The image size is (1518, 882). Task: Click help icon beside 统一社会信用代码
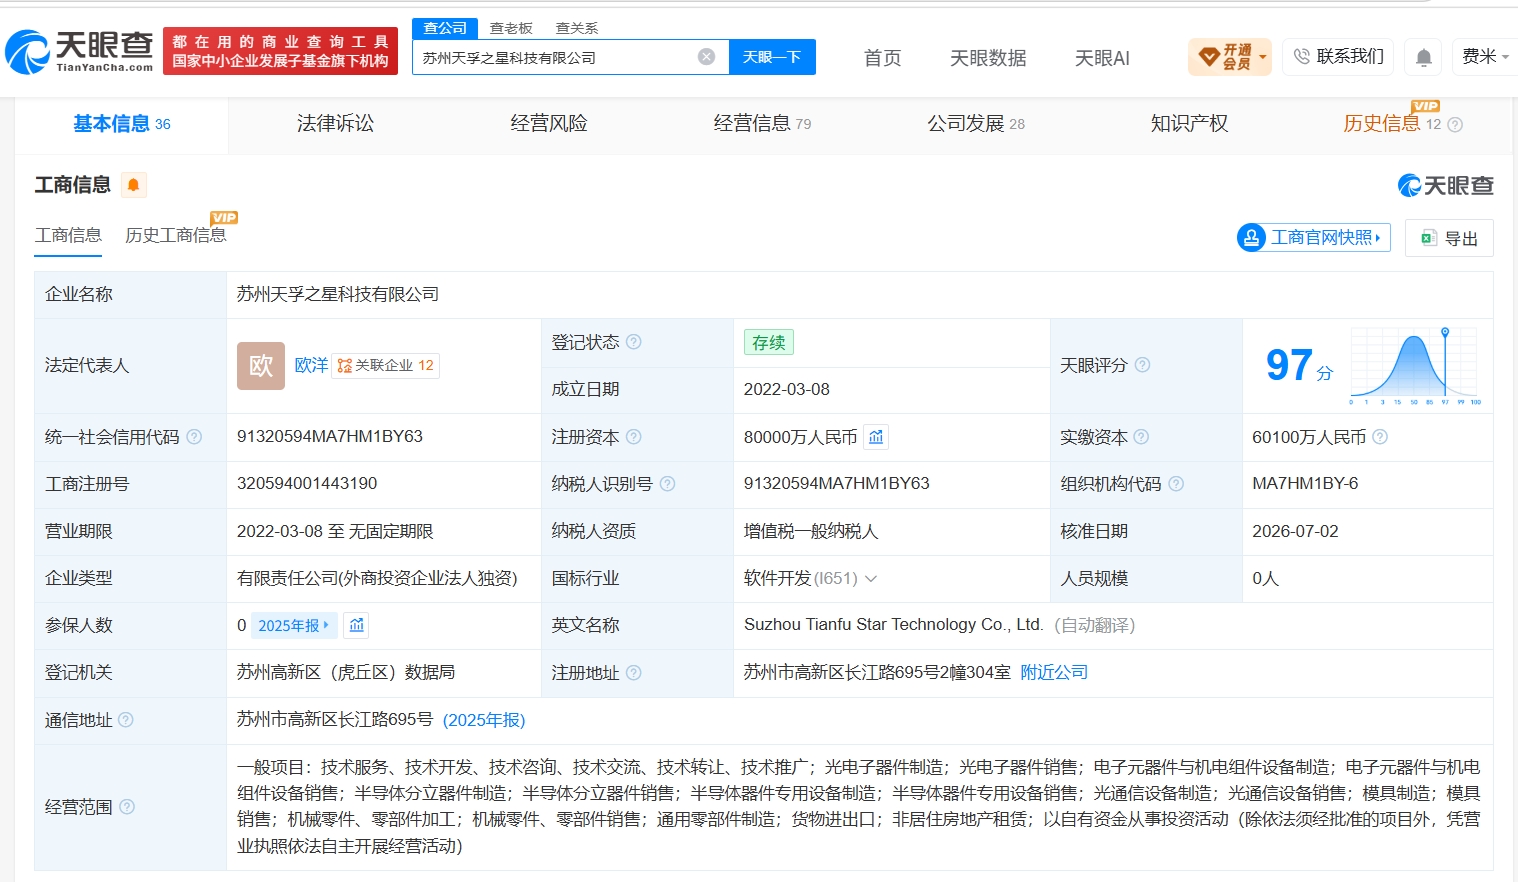point(194,437)
